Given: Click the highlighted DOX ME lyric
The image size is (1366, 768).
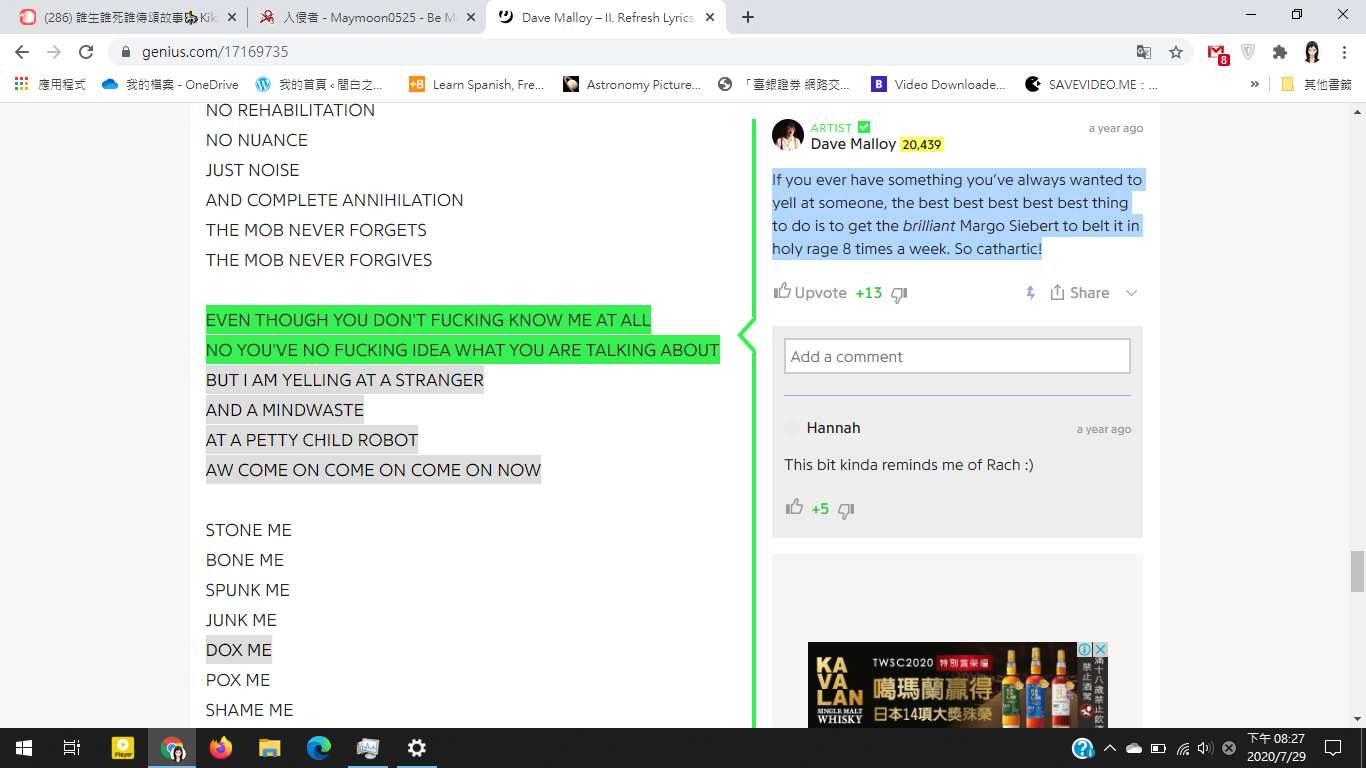Looking at the screenshot, I should coord(239,650).
